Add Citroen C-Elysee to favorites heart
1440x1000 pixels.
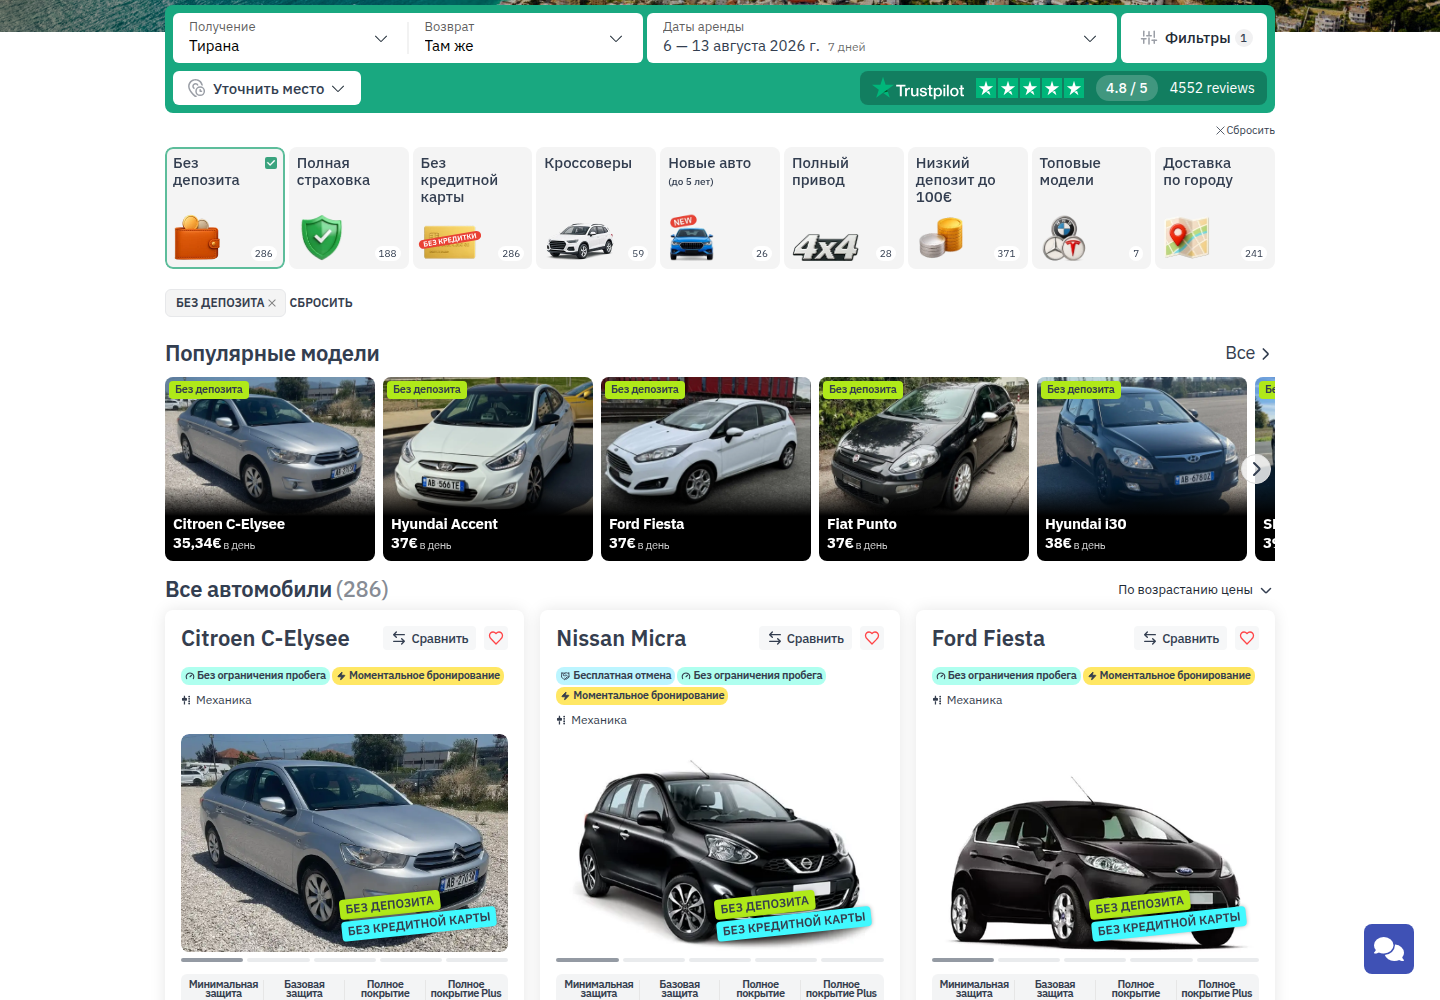pyautogui.click(x=496, y=638)
